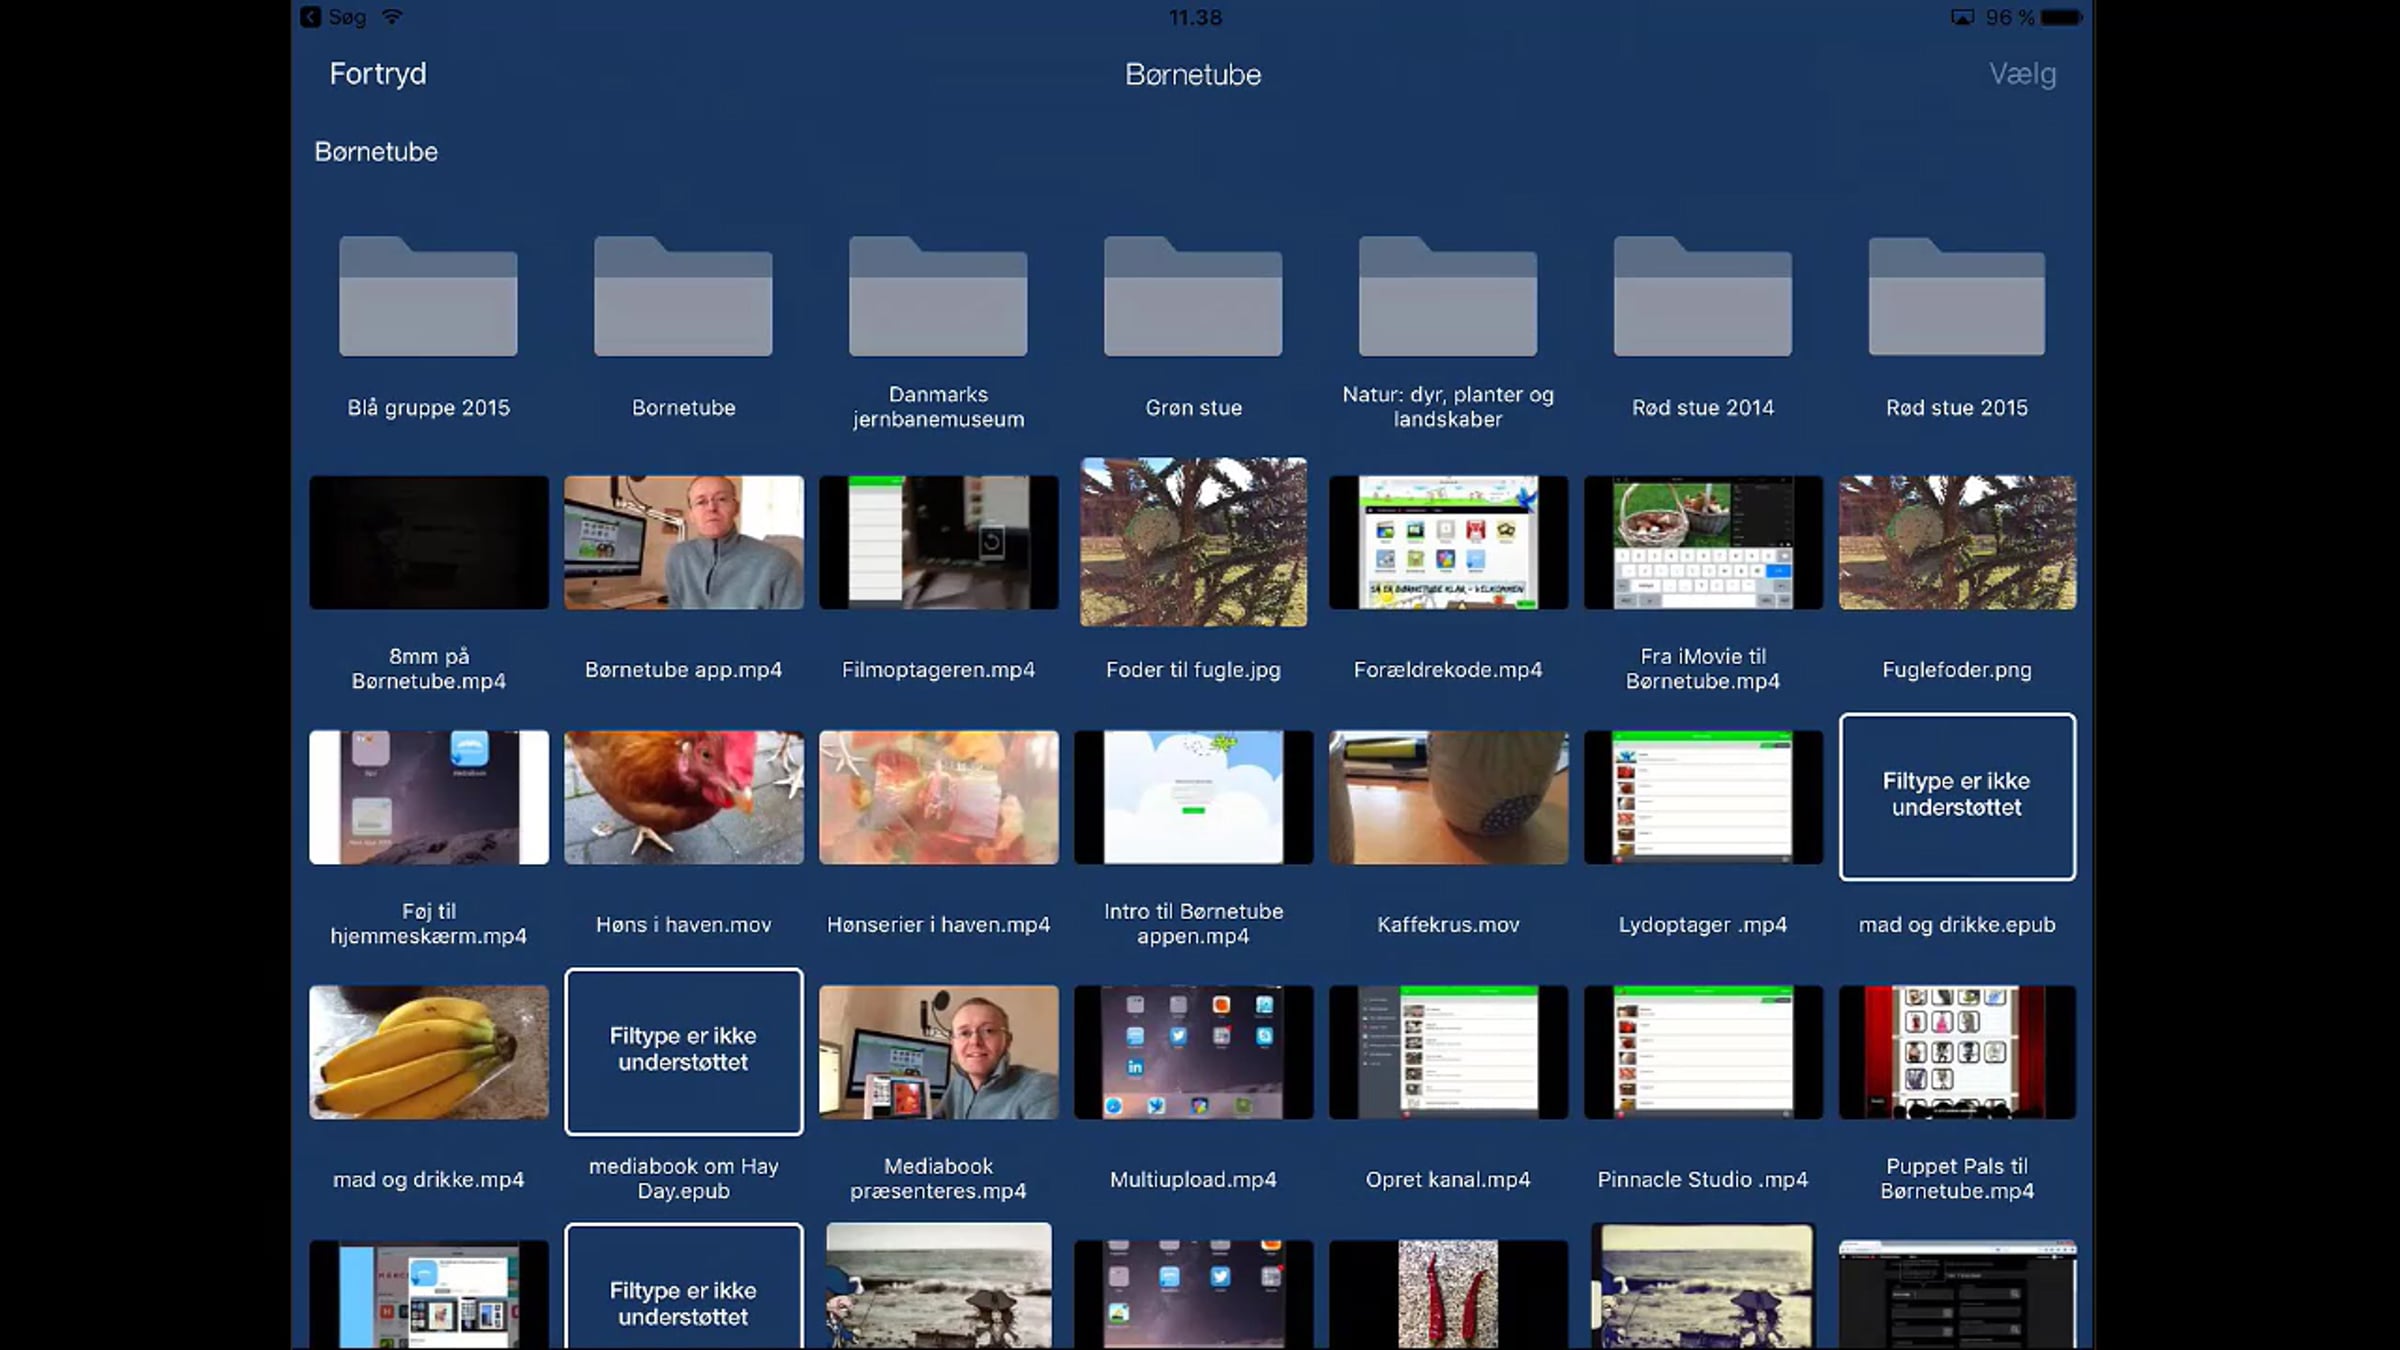Click the Blå gruppe 2015 folder name
The image size is (2400, 1350).
(x=429, y=408)
